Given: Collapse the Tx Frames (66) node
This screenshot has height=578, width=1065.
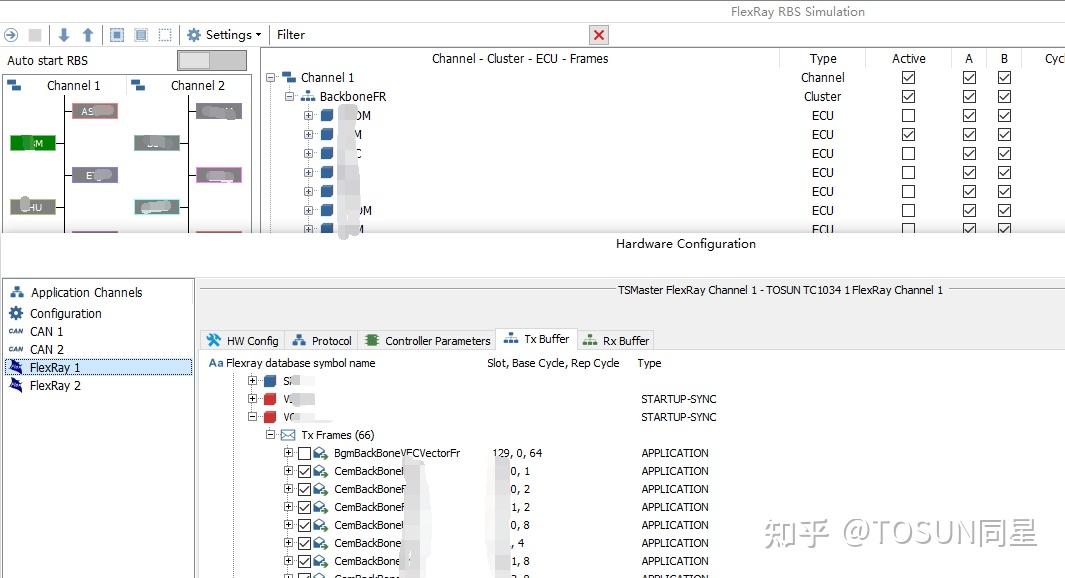Looking at the screenshot, I should [x=269, y=435].
